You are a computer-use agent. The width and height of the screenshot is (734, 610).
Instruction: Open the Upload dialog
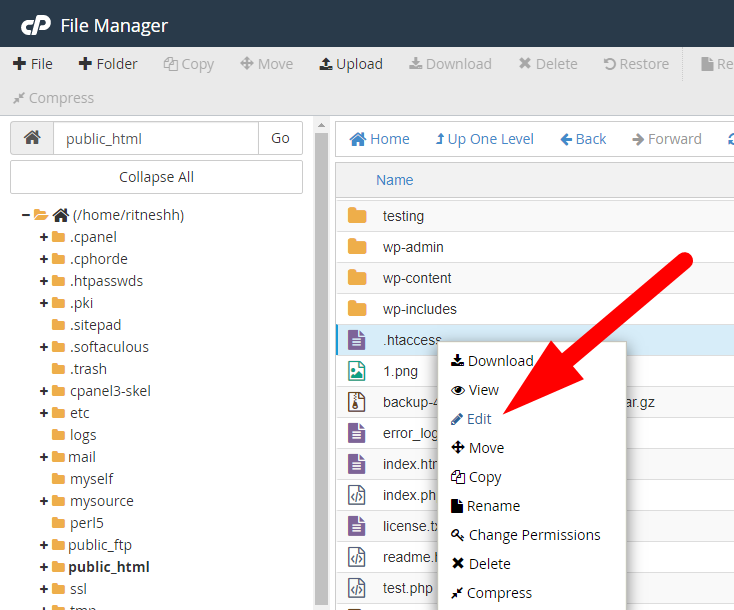point(351,64)
